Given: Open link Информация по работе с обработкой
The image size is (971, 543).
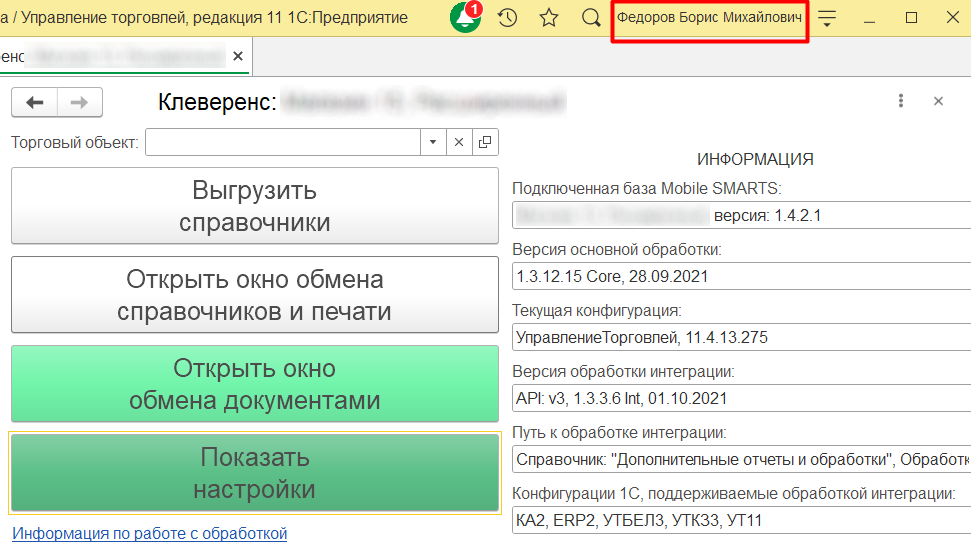Looking at the screenshot, I should (149, 533).
